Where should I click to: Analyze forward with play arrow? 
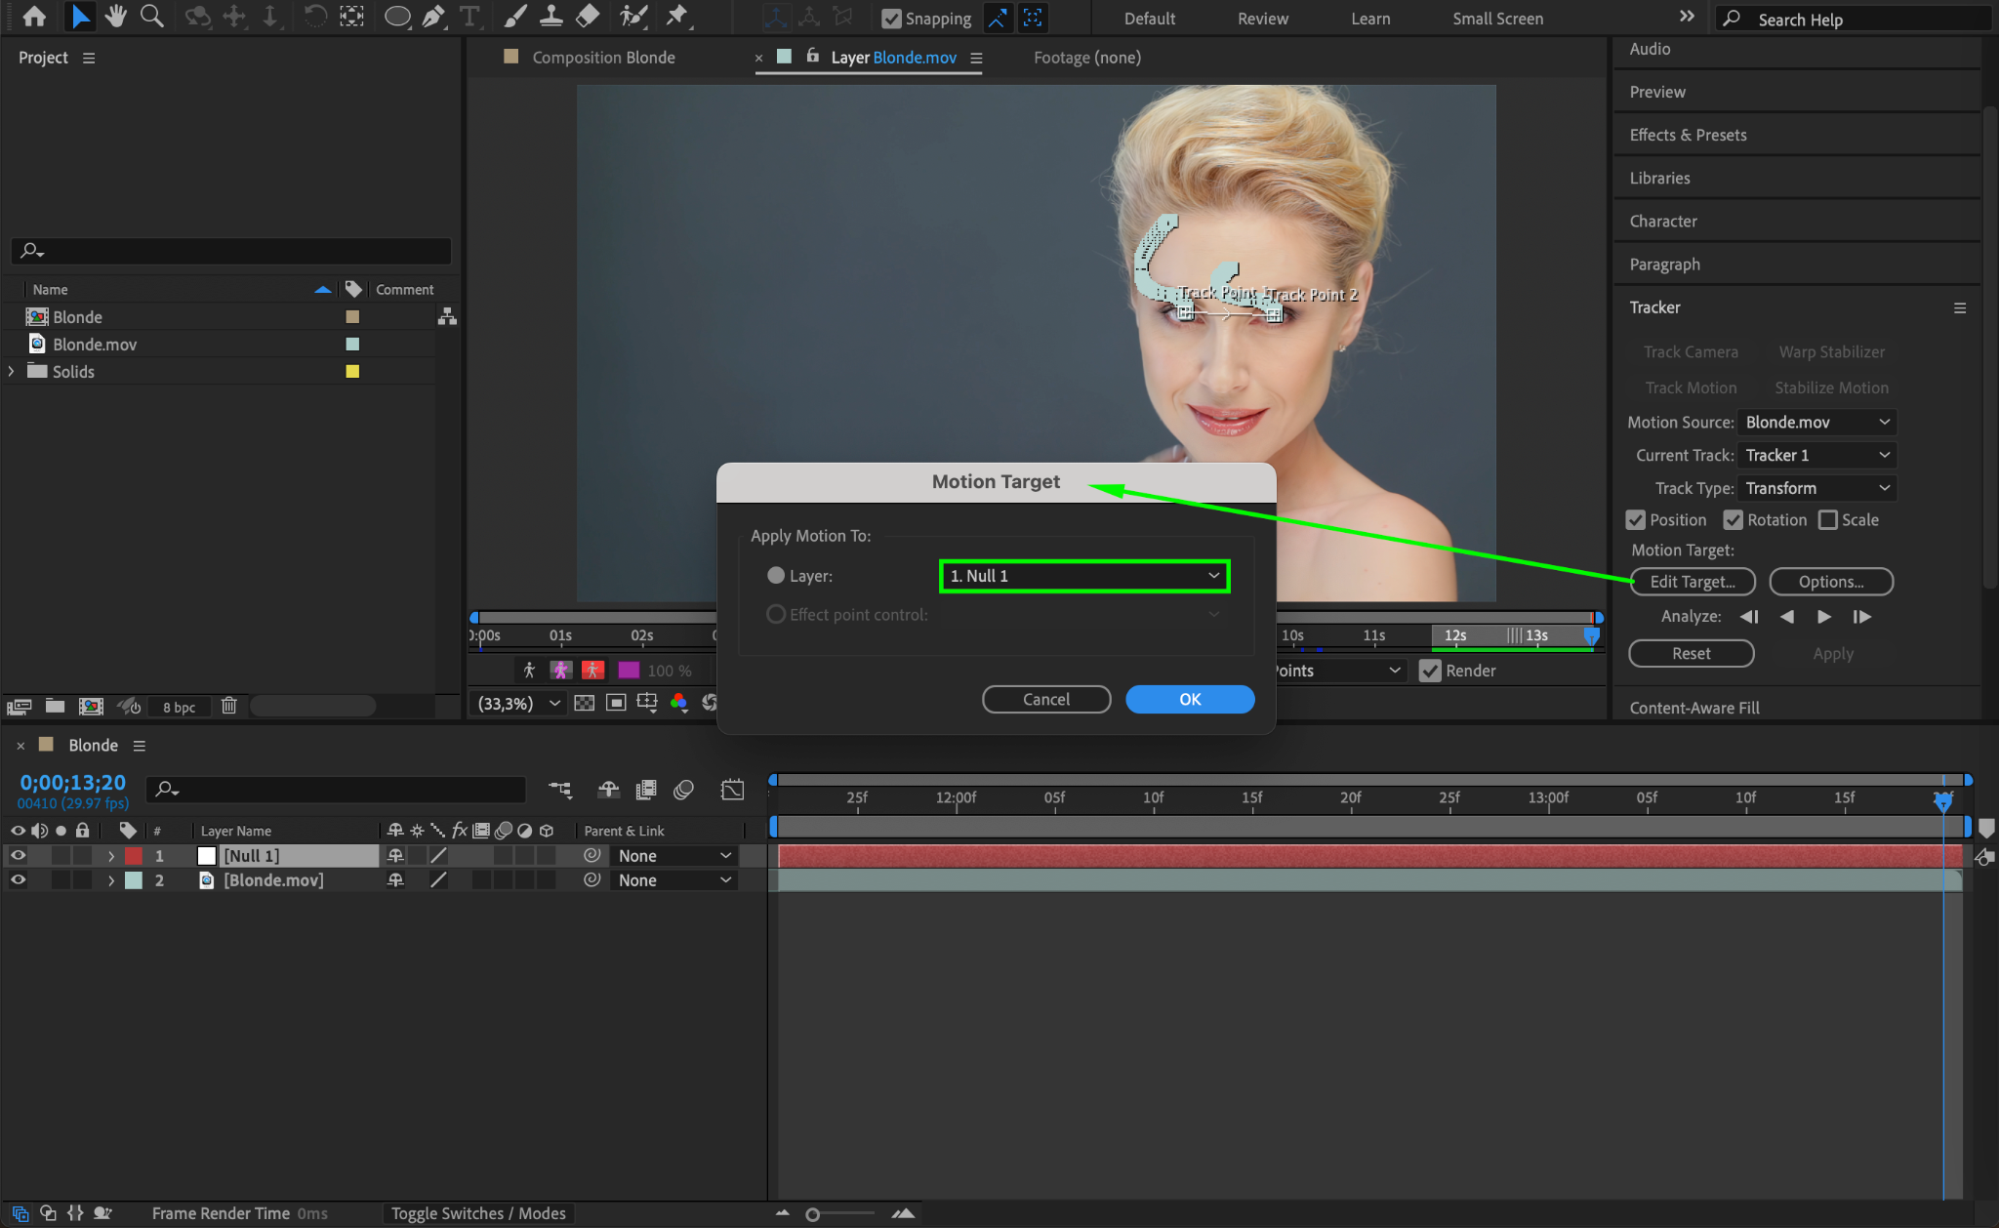(x=1824, y=617)
